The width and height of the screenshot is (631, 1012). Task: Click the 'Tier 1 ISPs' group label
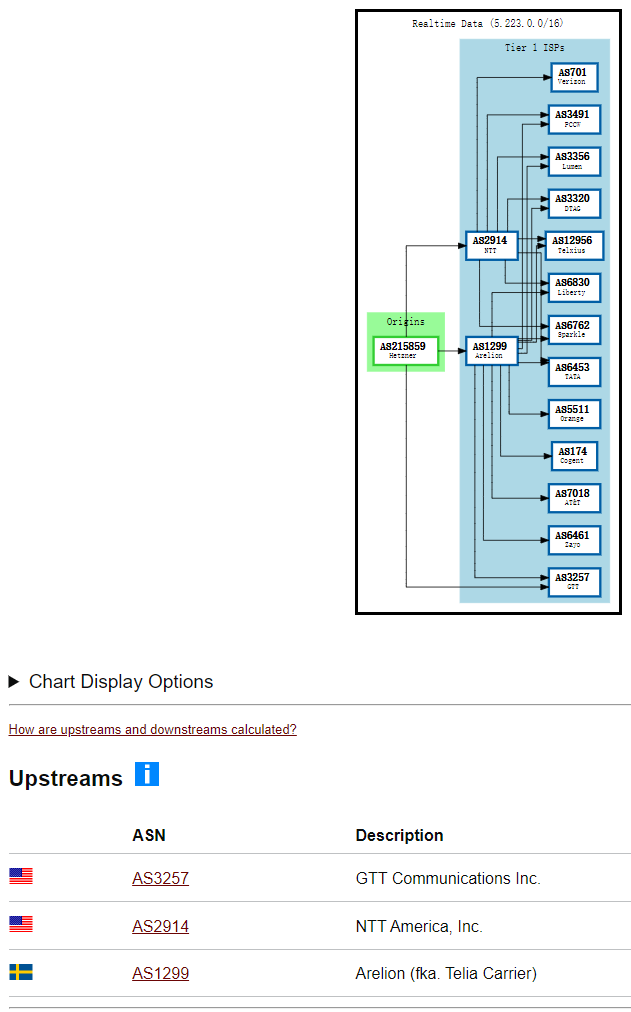pos(535,47)
